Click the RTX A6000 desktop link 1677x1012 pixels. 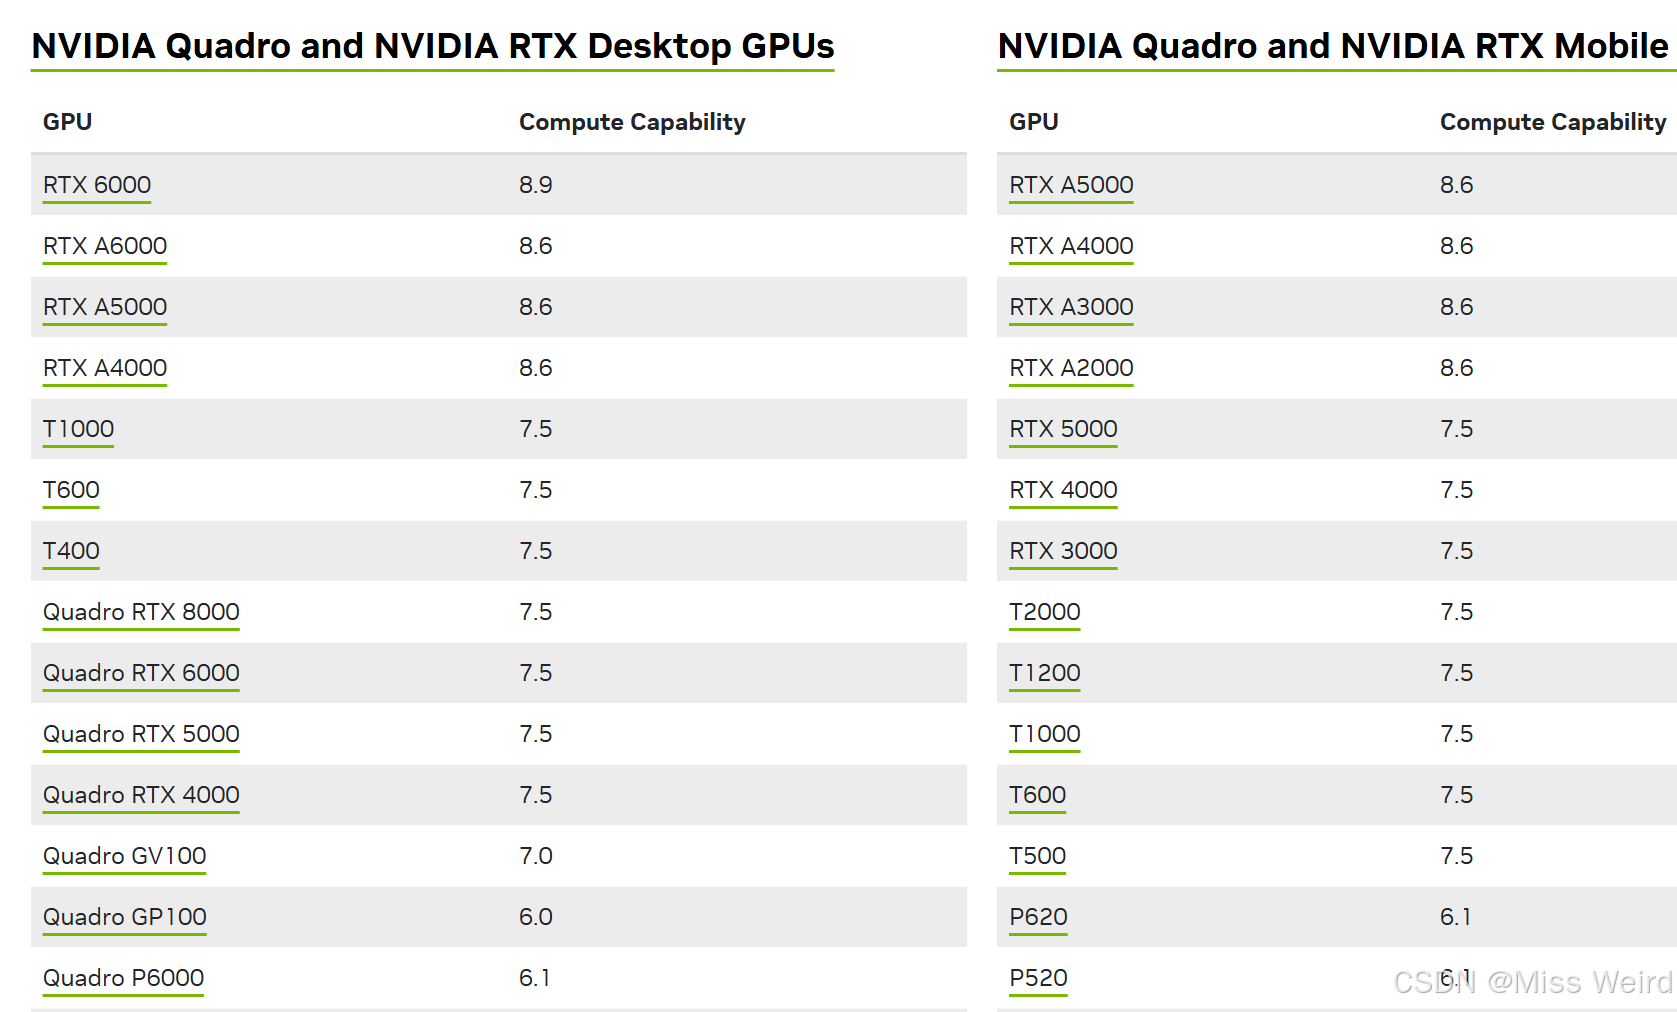(x=105, y=246)
